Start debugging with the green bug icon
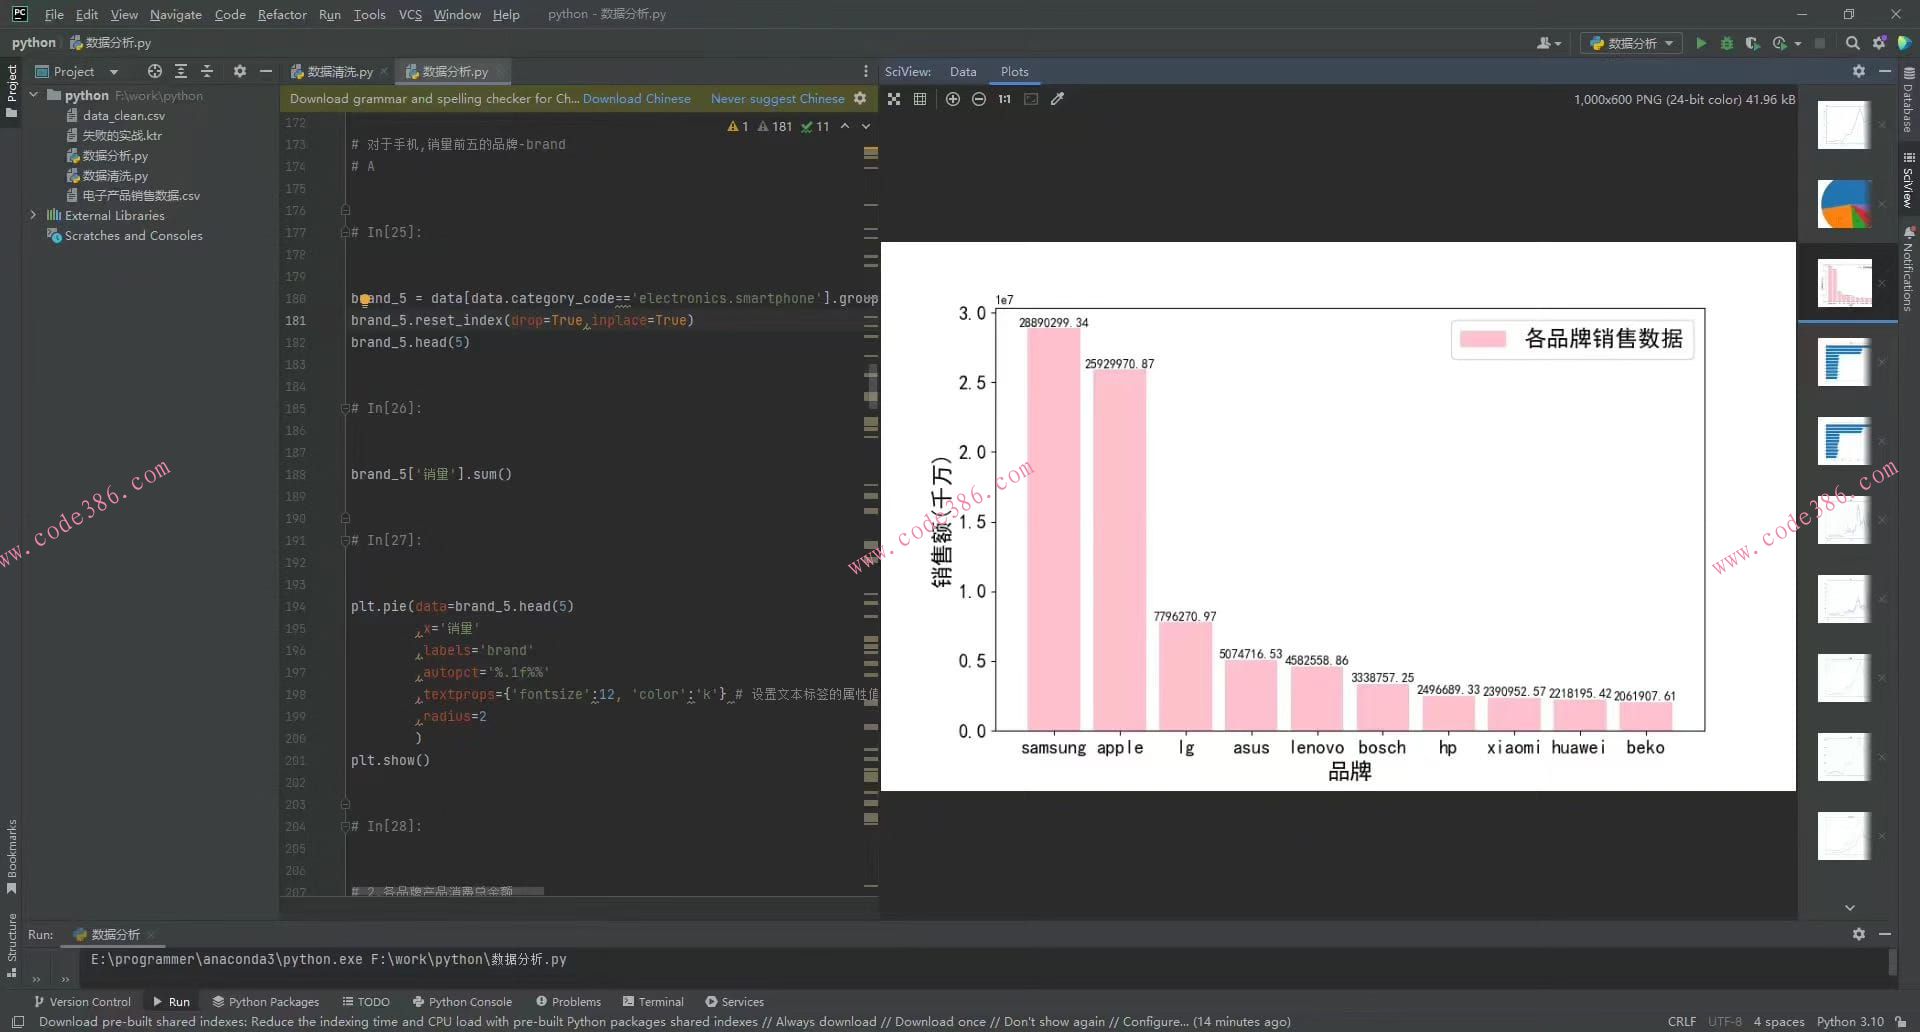The height and width of the screenshot is (1032, 1920). point(1726,43)
